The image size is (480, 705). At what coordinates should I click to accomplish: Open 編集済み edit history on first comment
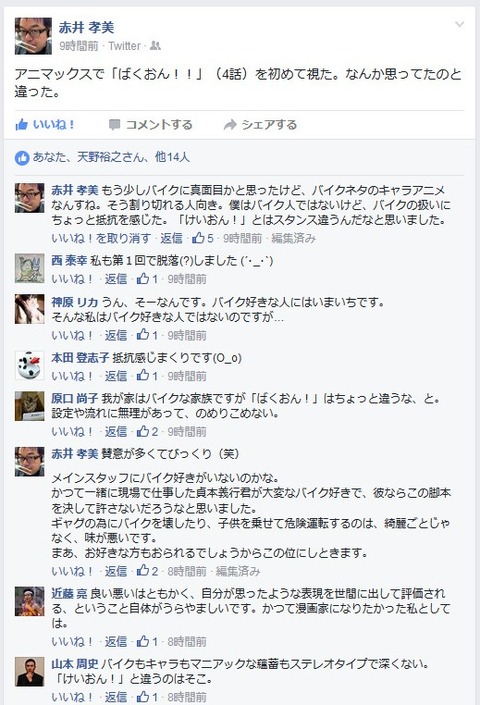[x=293, y=238]
